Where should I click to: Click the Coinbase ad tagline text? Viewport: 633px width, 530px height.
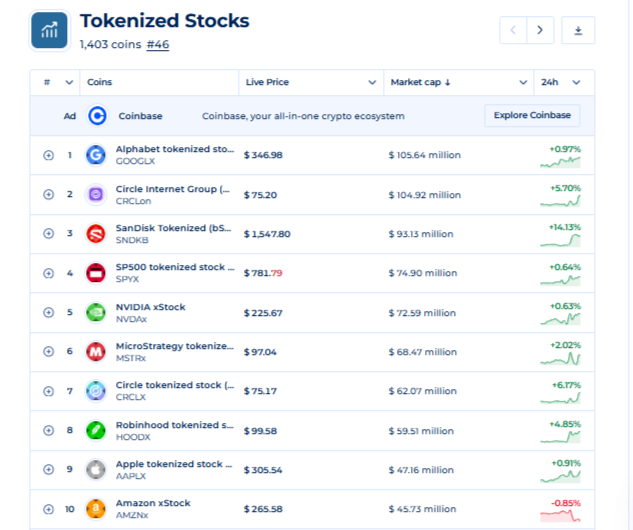coord(303,116)
